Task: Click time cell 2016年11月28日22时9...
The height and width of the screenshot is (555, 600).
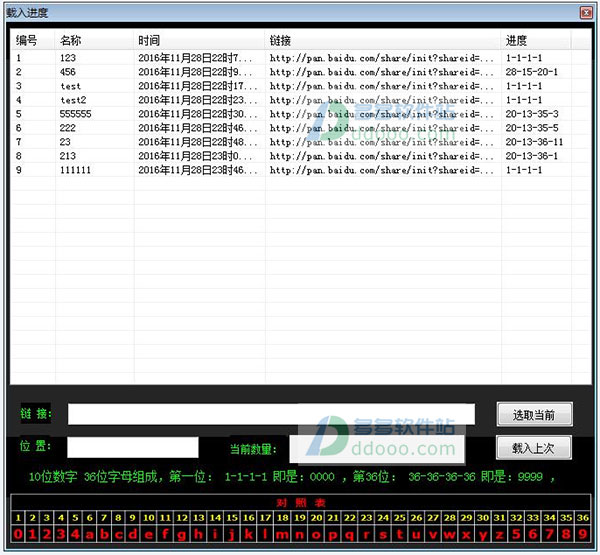Action: point(195,72)
